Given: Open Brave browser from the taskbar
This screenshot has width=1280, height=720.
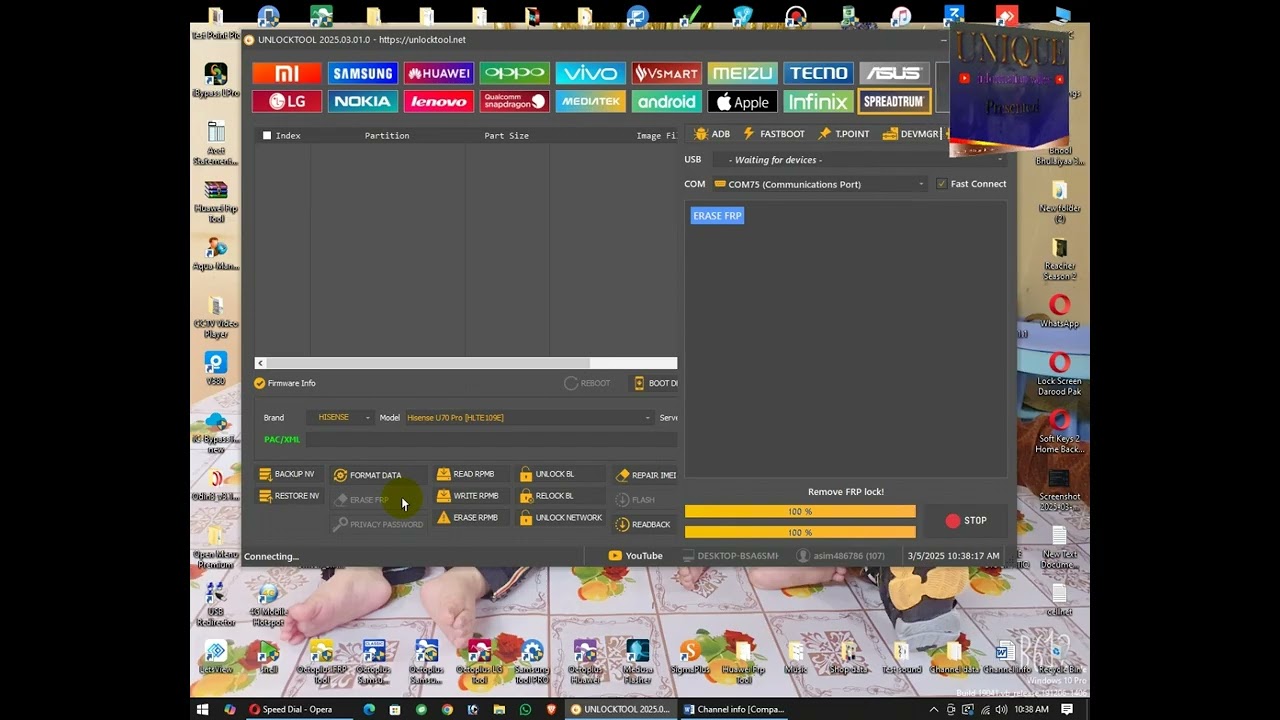Looking at the screenshot, I should click(551, 710).
